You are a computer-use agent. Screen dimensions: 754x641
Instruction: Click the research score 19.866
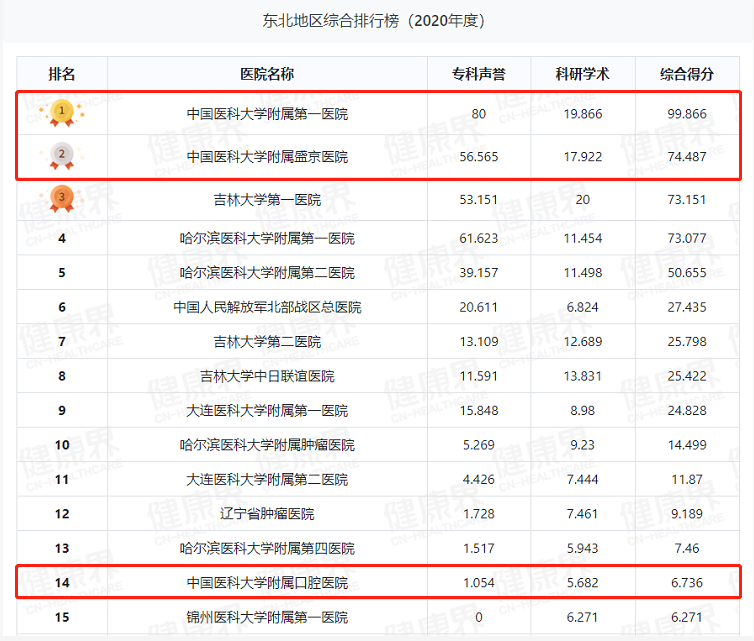(583, 114)
